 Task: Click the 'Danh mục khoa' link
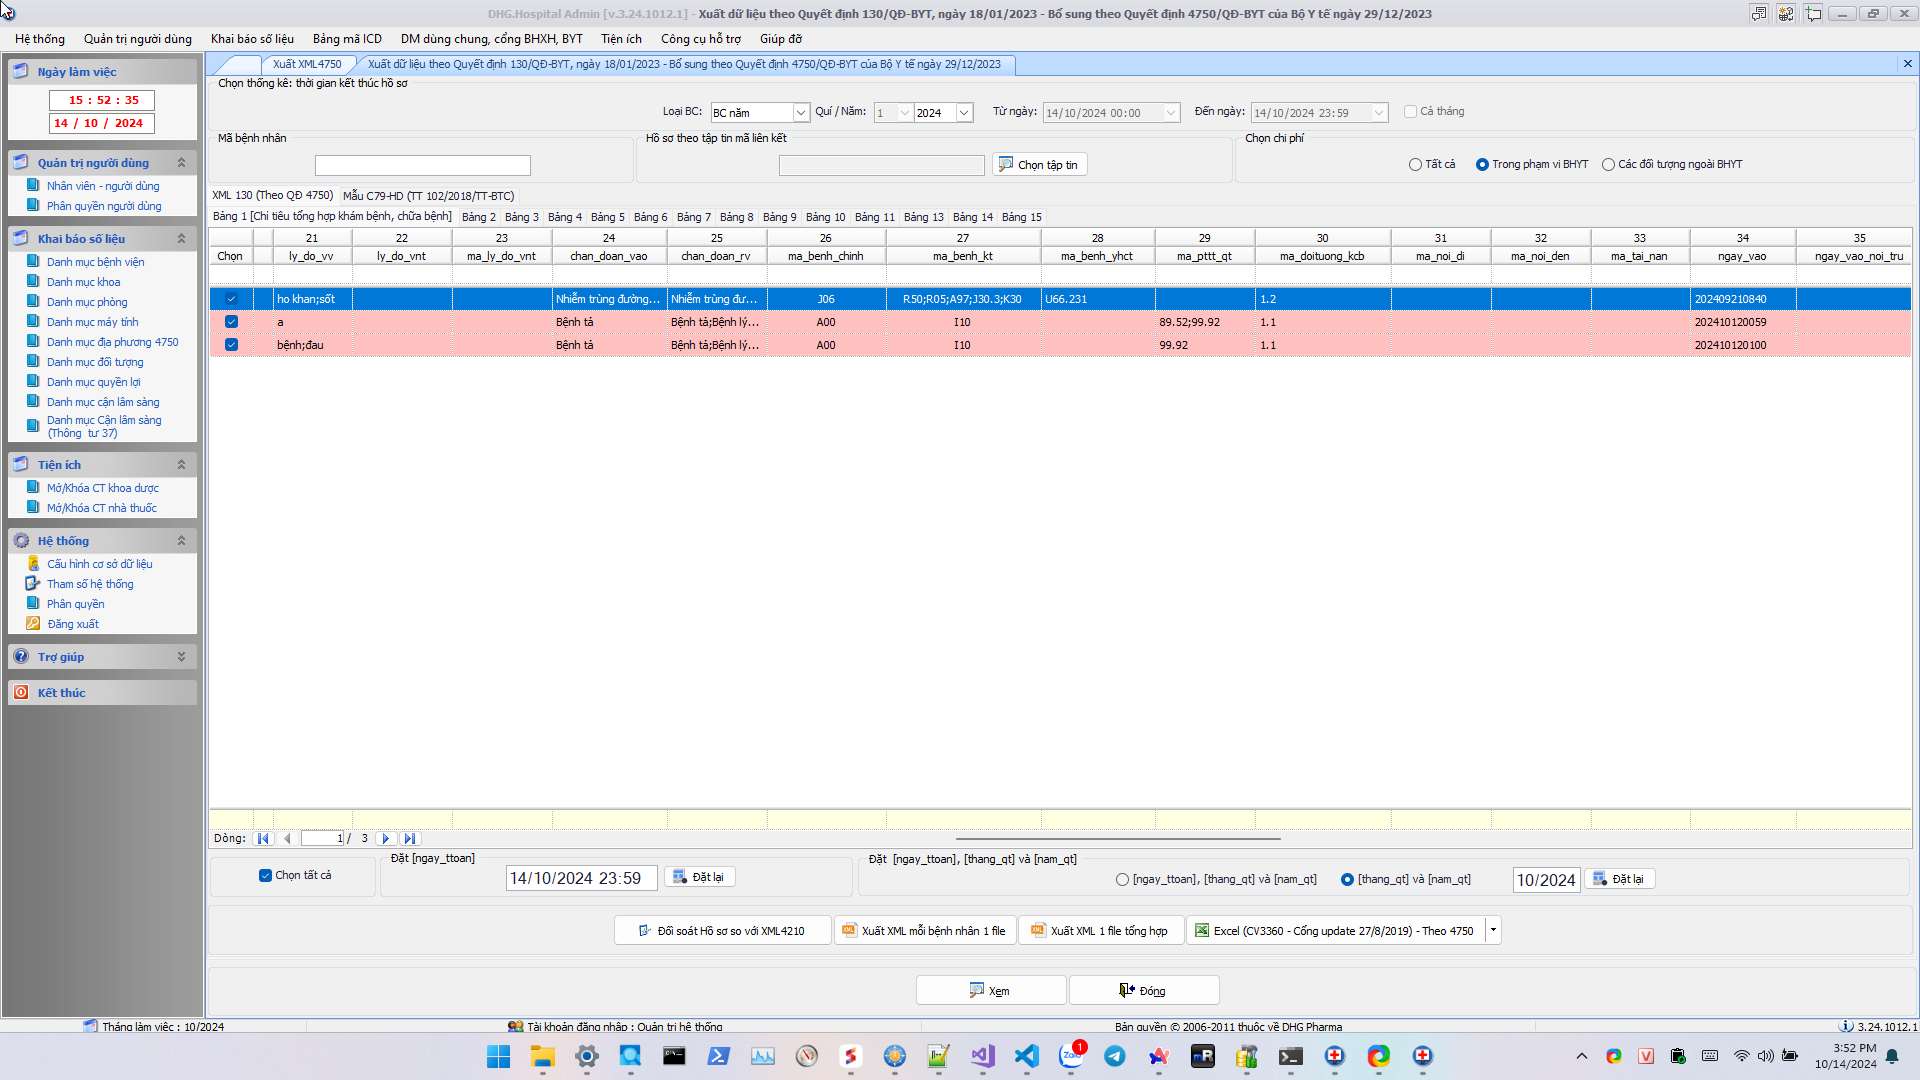(x=83, y=282)
